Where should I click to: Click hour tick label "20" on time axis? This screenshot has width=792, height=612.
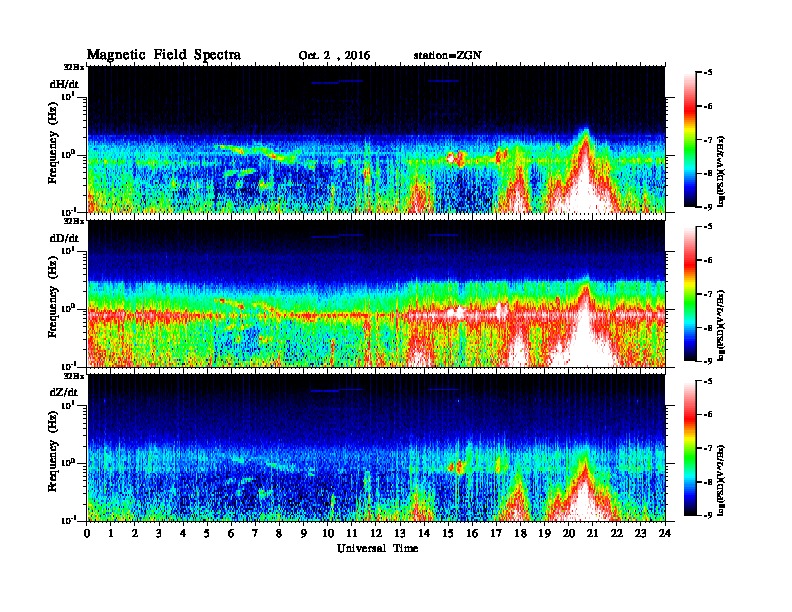pyautogui.click(x=568, y=533)
